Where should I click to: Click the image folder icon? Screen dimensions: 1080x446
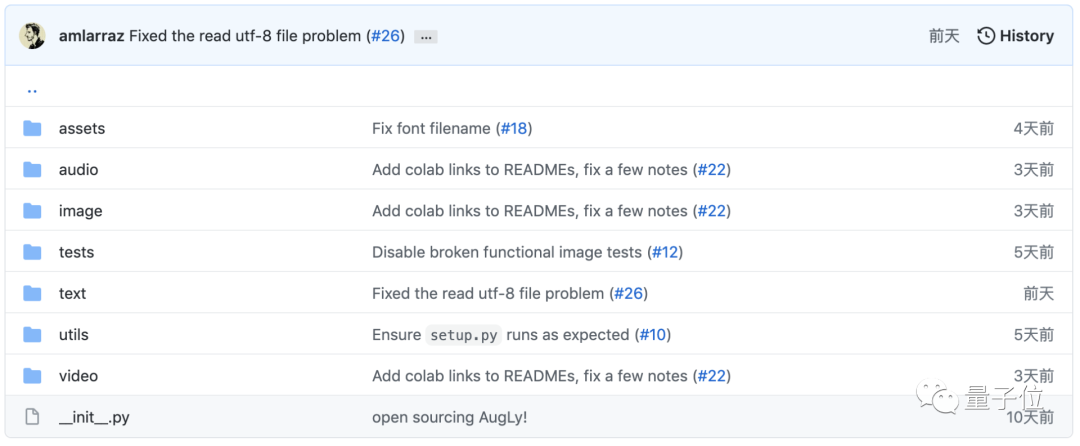click(32, 210)
